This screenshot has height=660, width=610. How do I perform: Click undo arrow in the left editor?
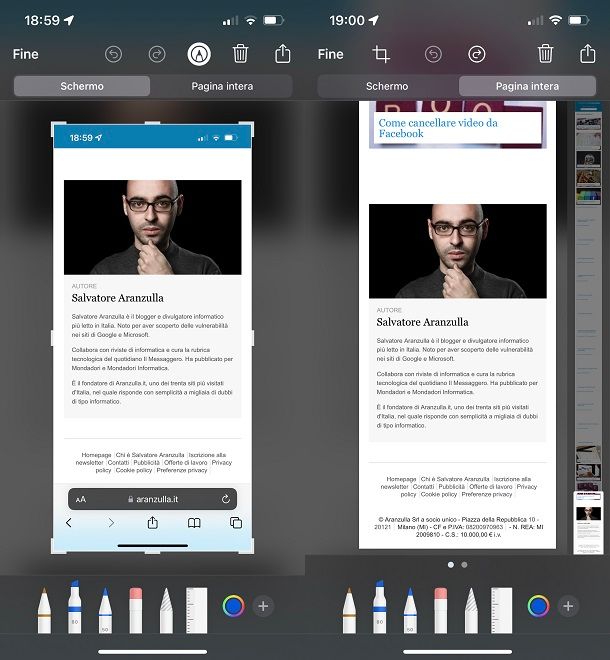click(x=113, y=54)
